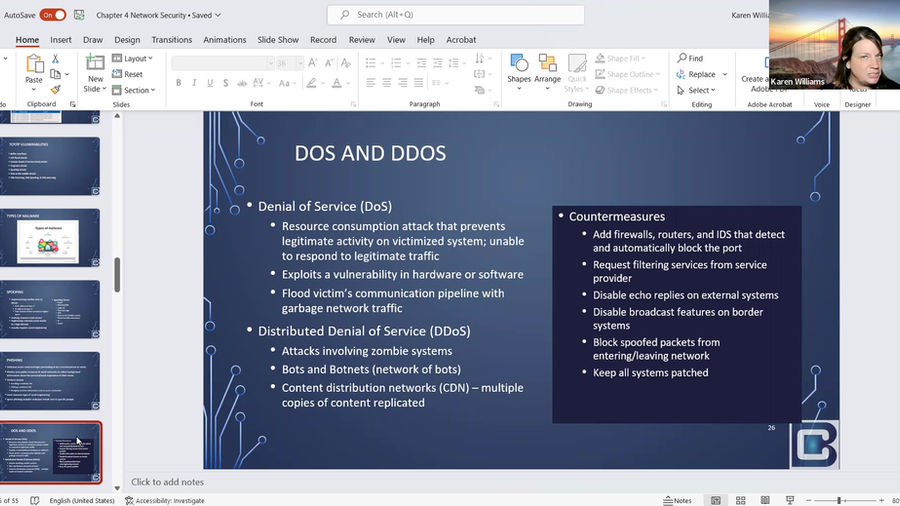Screen dimensions: 900x506
Task: Insert a New Slide using the icon
Action: point(95,63)
